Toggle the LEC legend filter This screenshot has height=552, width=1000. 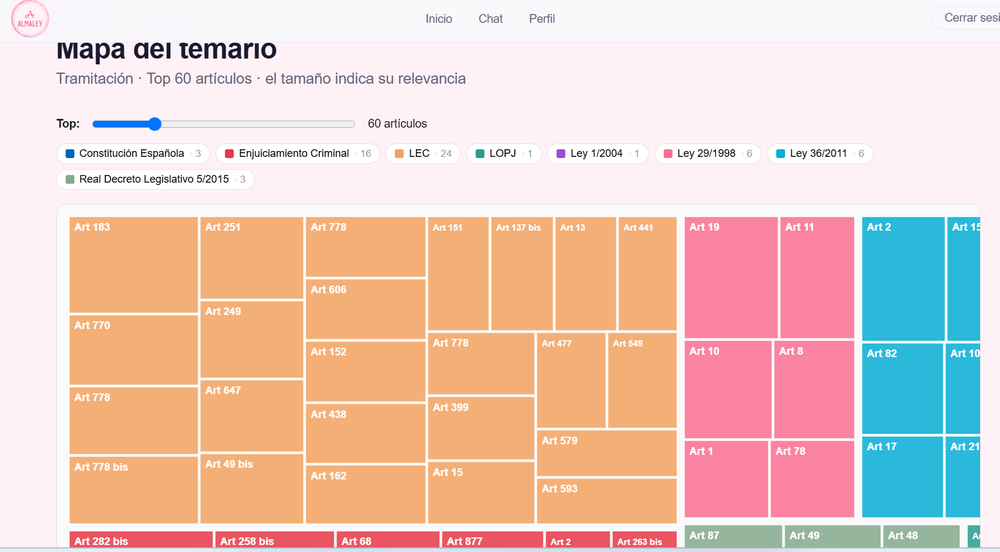(423, 154)
